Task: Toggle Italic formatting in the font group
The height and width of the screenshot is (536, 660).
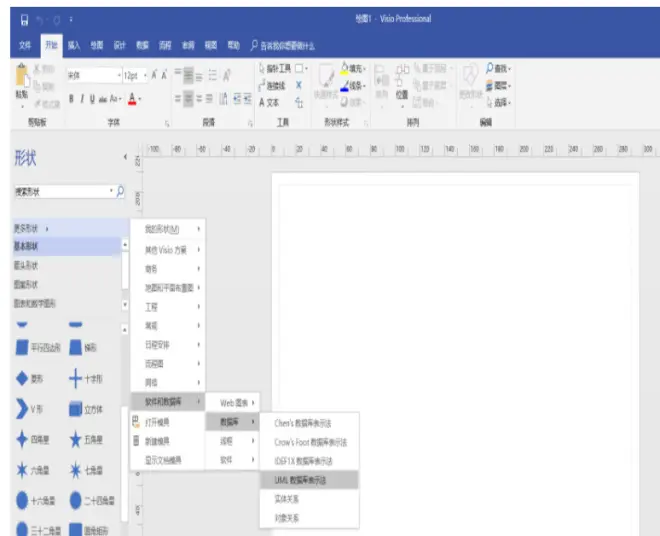Action: tap(84, 98)
